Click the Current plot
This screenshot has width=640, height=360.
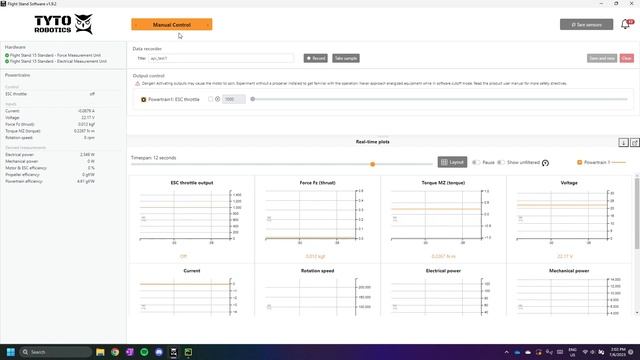click(191, 291)
